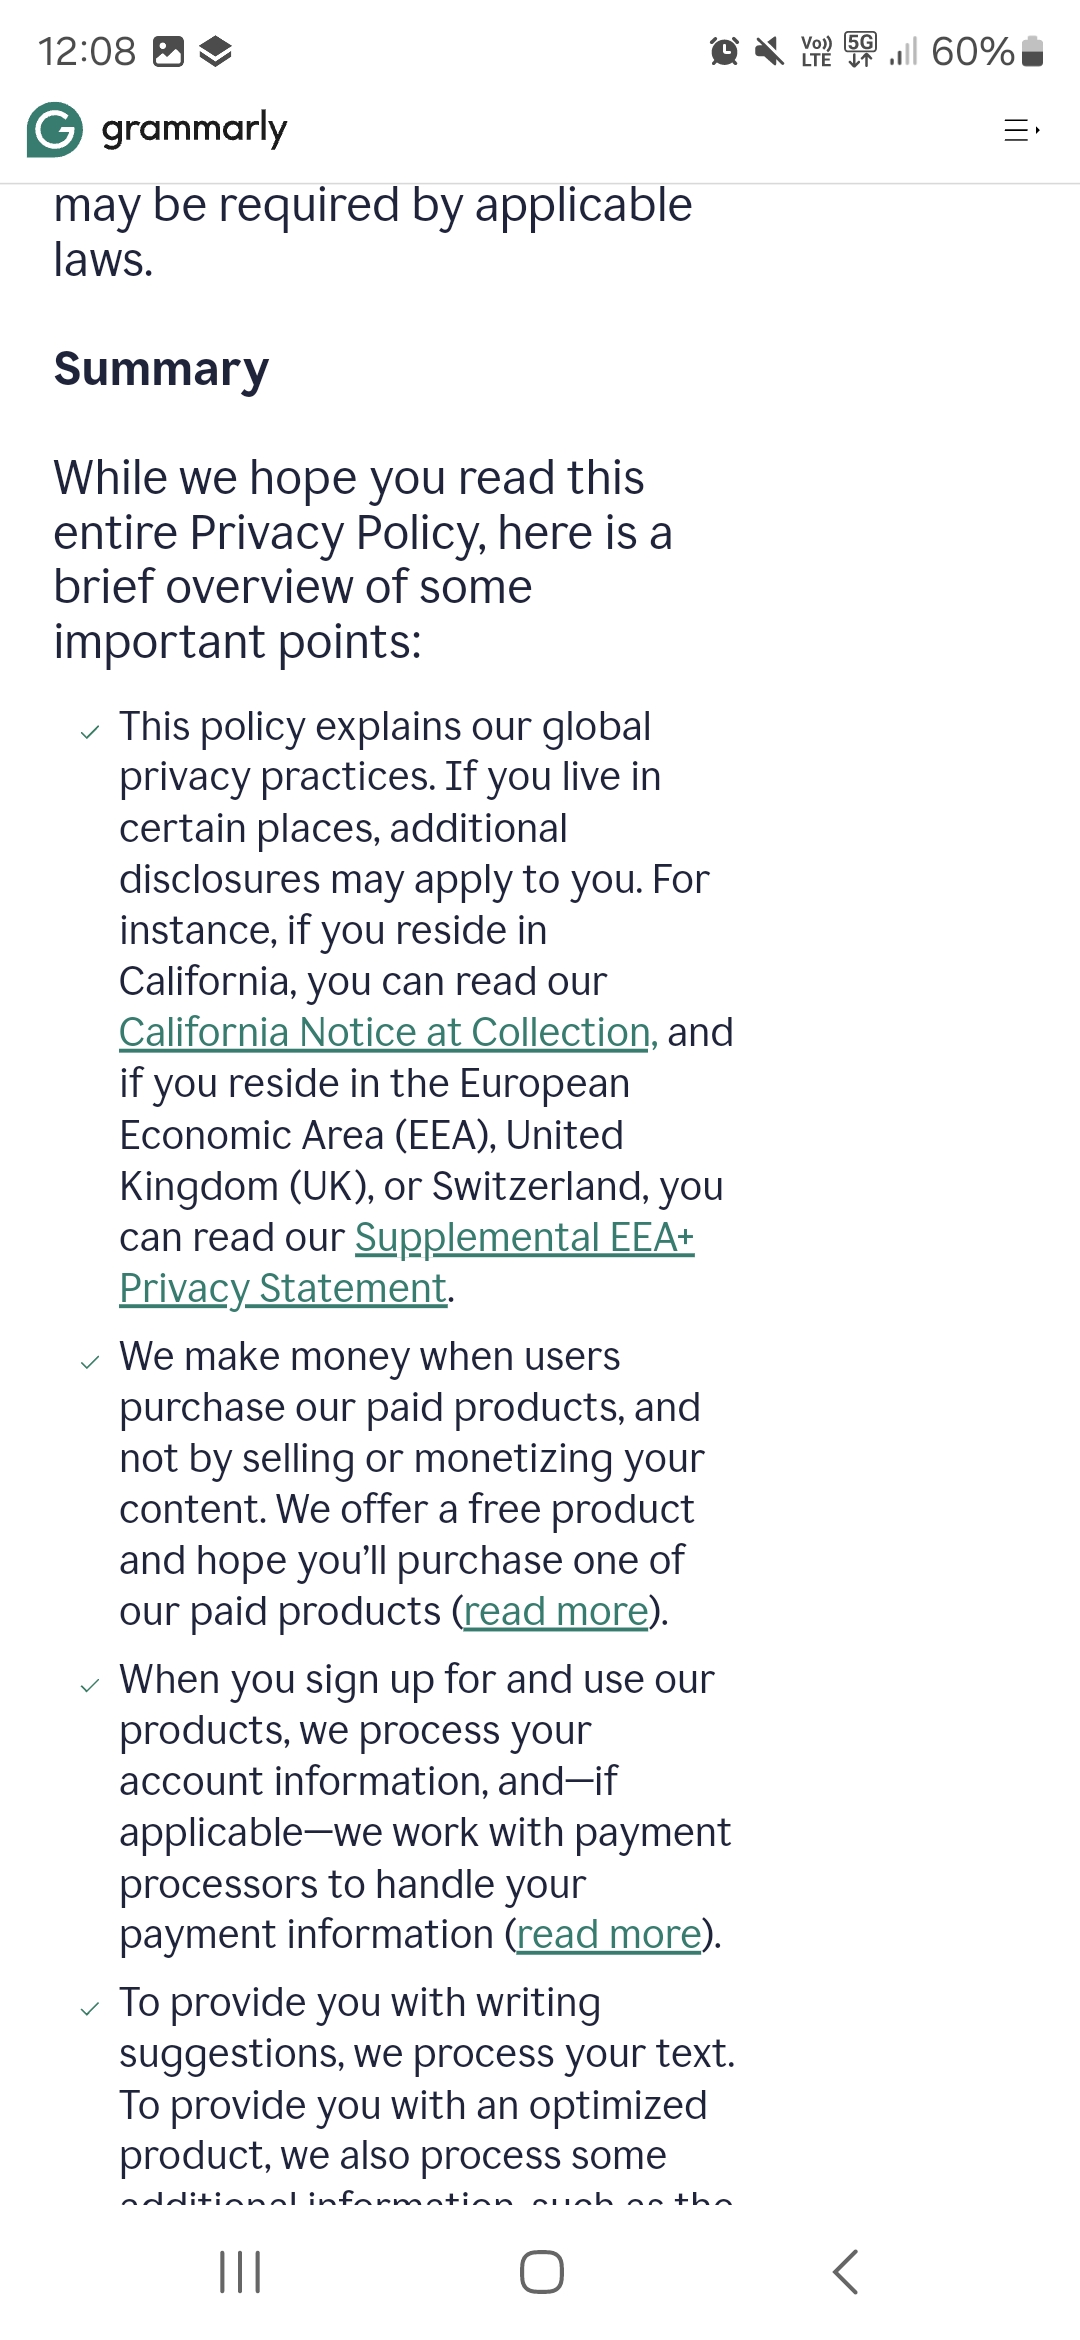Follow 'read more' about payment information
This screenshot has width=1080, height=2340.
[608, 1935]
